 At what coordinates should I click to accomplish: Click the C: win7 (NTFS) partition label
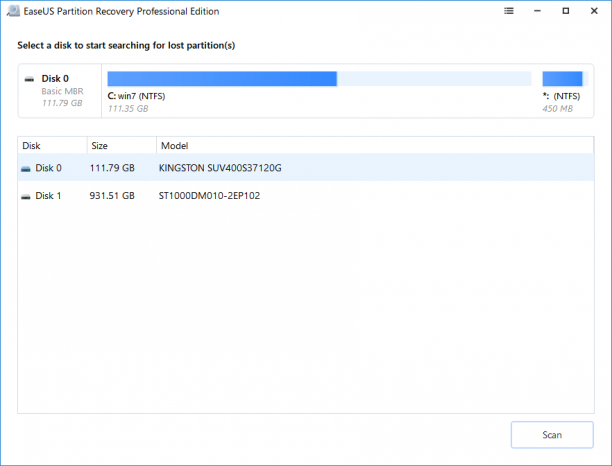click(x=136, y=96)
